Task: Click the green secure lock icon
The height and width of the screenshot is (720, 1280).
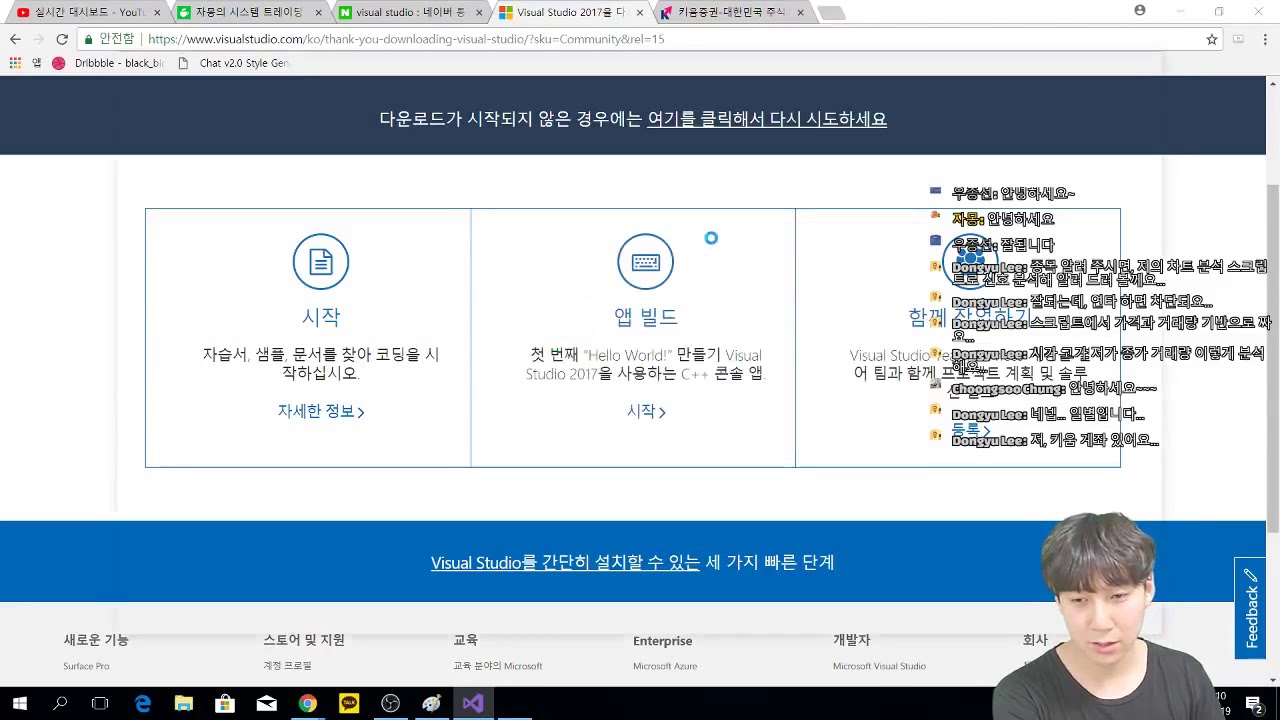Action: pyautogui.click(x=89, y=39)
